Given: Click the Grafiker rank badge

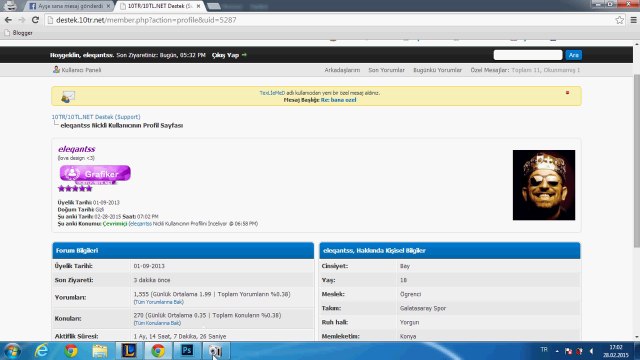Looking at the screenshot, I should pos(95,174).
